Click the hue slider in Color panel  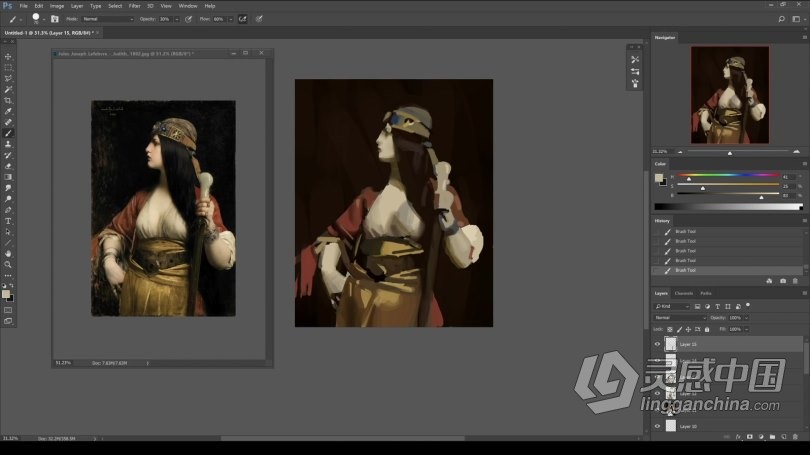728,175
